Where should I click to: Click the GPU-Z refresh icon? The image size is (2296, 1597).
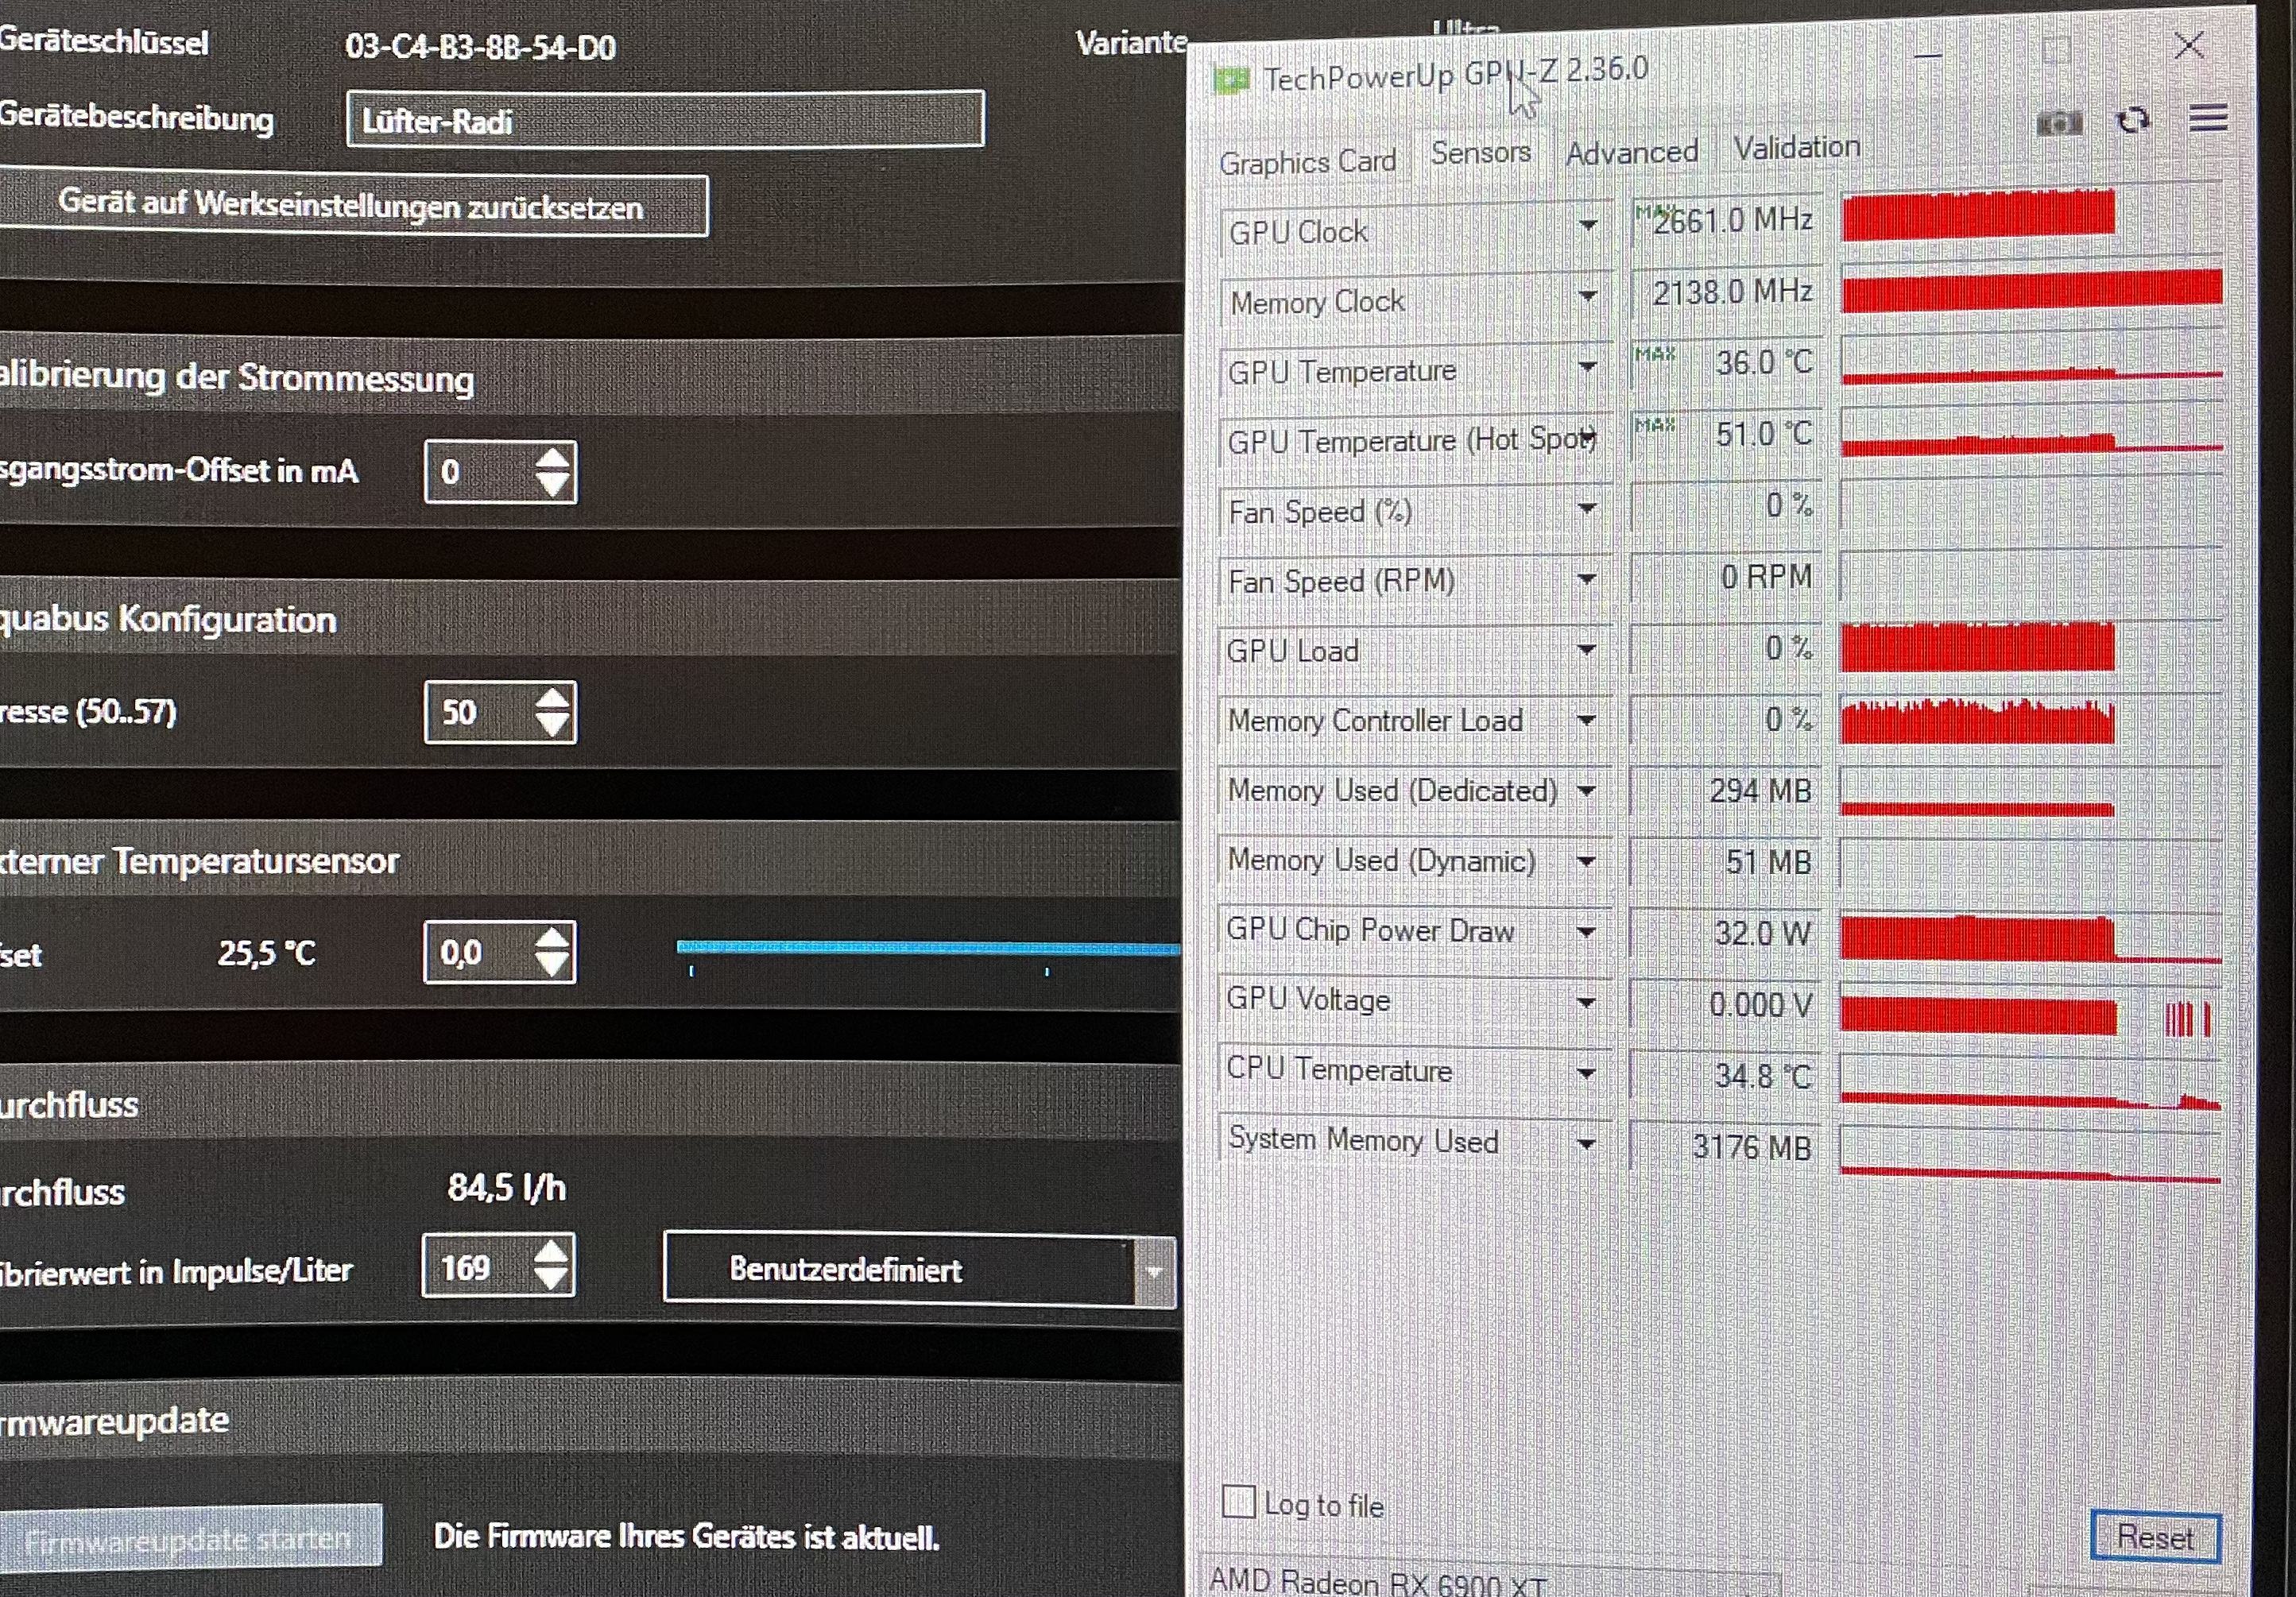point(2133,121)
